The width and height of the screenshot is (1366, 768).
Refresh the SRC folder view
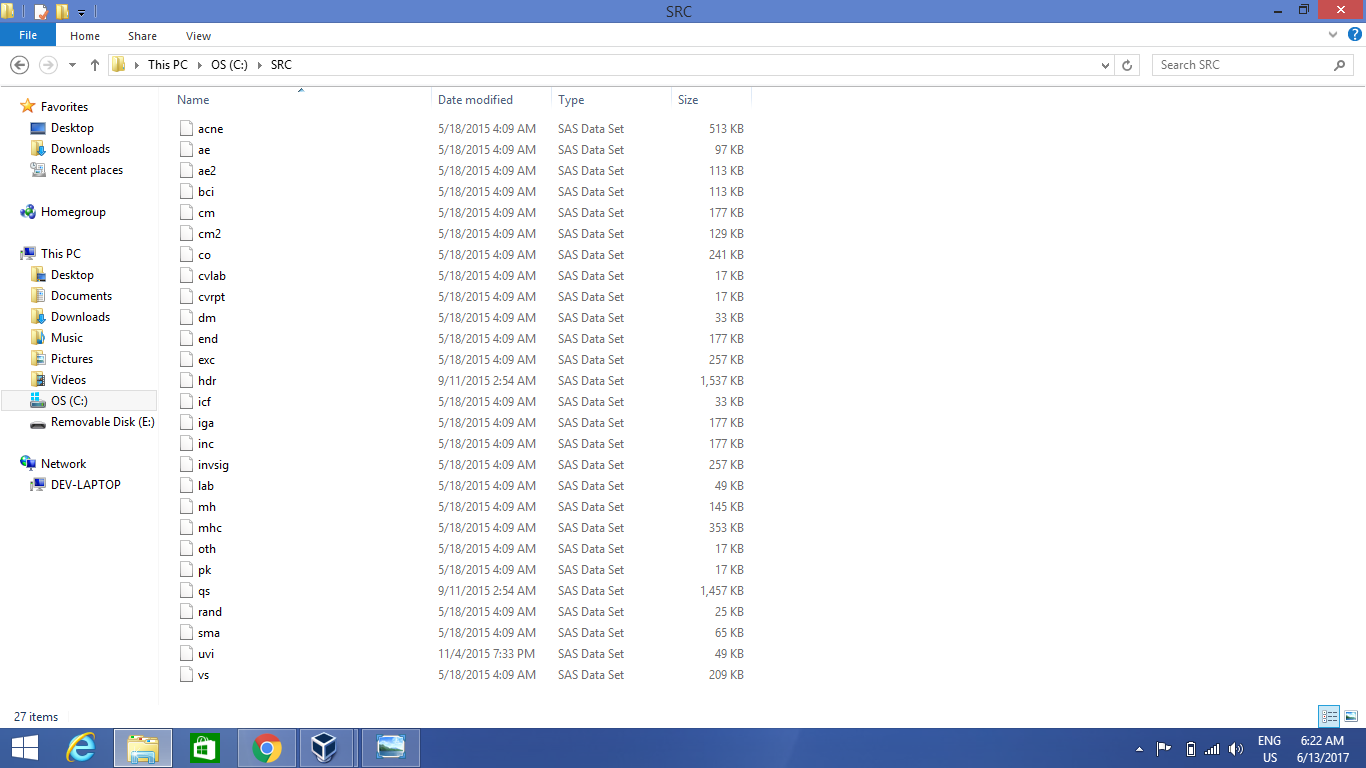pyautogui.click(x=1127, y=65)
